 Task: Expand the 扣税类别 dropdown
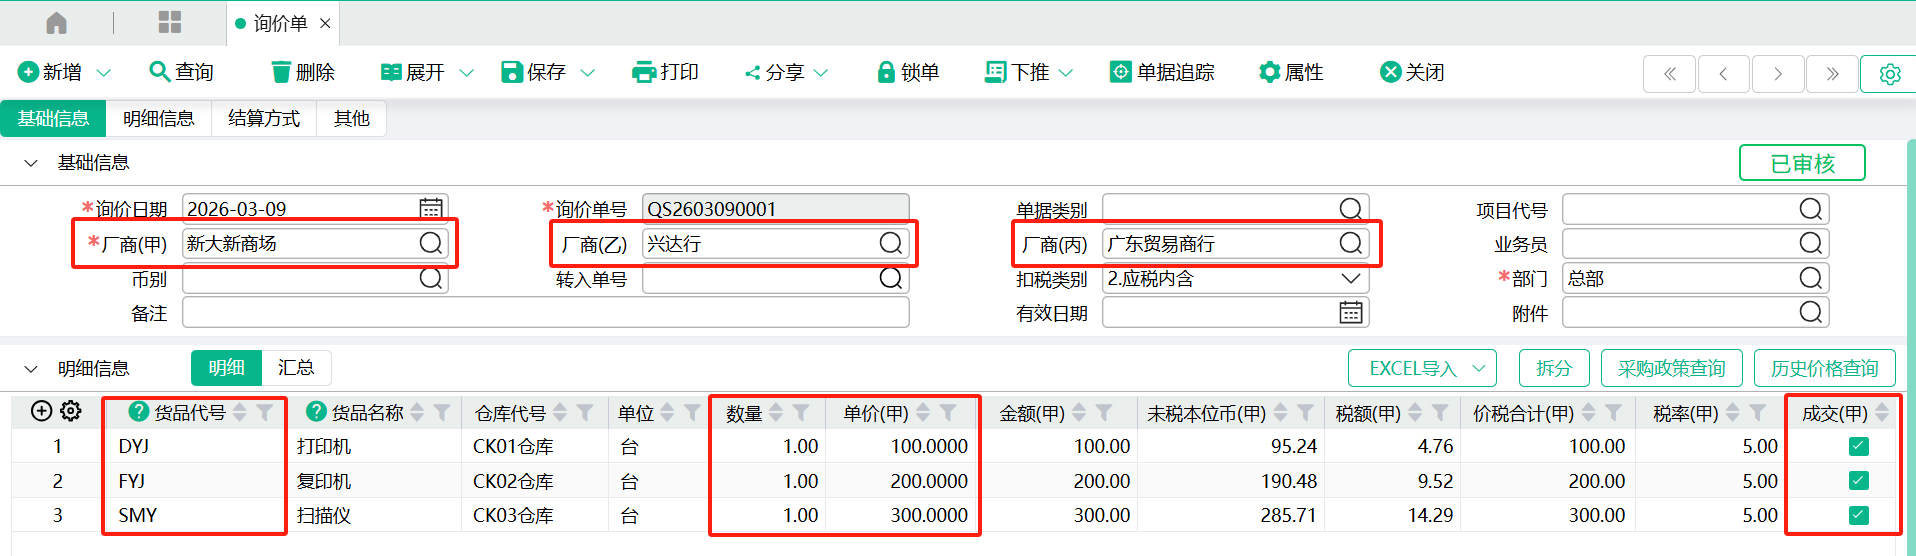[x=1350, y=278]
